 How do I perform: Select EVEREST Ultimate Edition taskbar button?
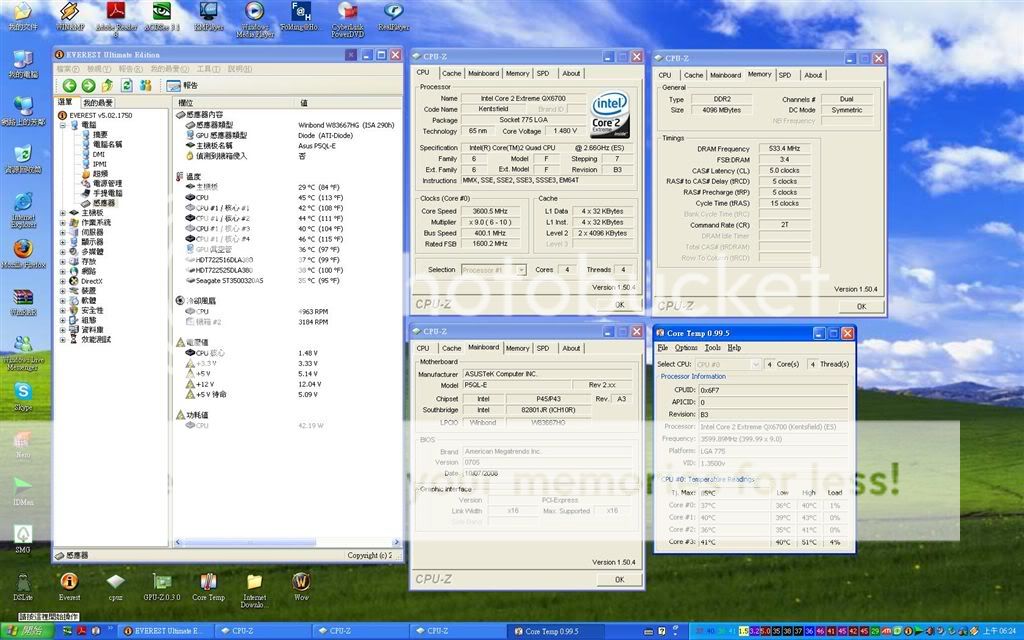[163, 631]
